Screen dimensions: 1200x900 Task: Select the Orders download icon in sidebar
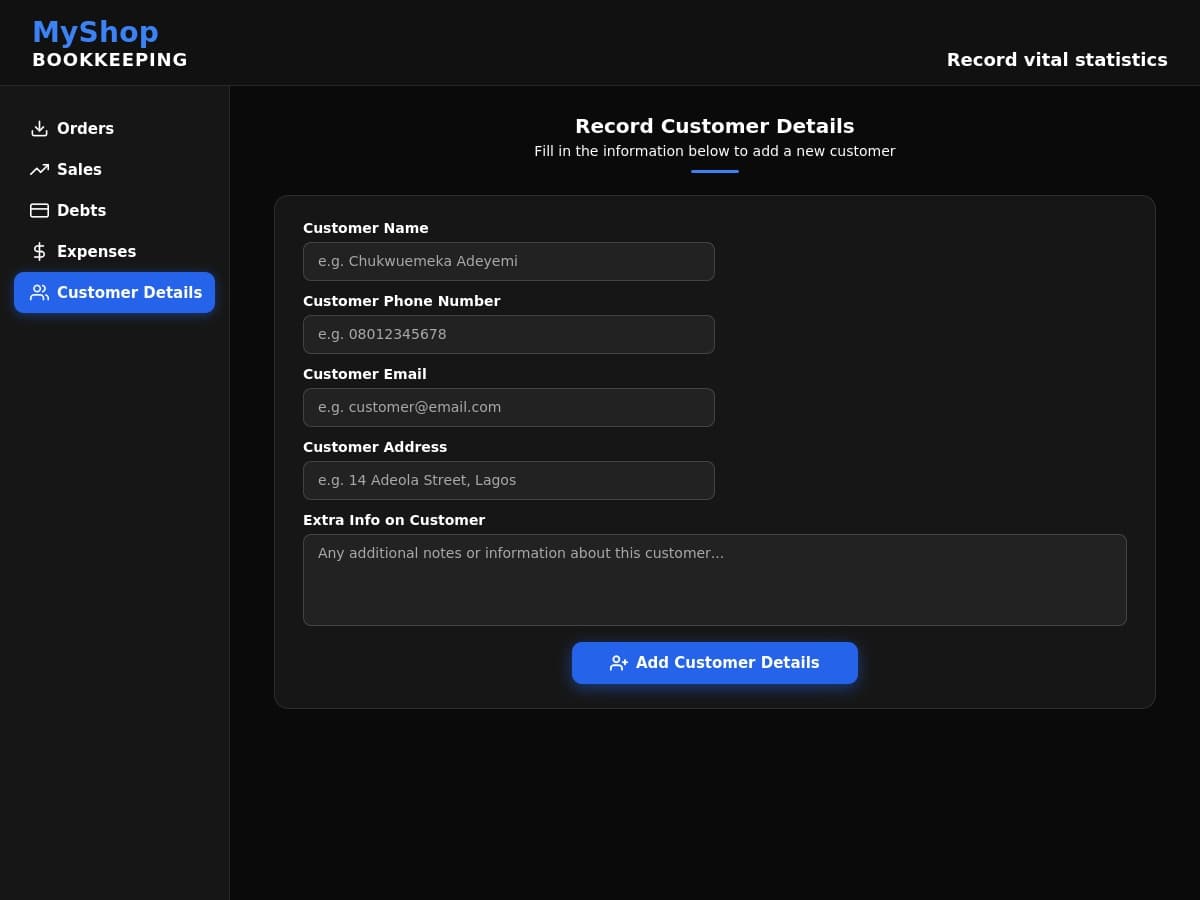[39, 128]
